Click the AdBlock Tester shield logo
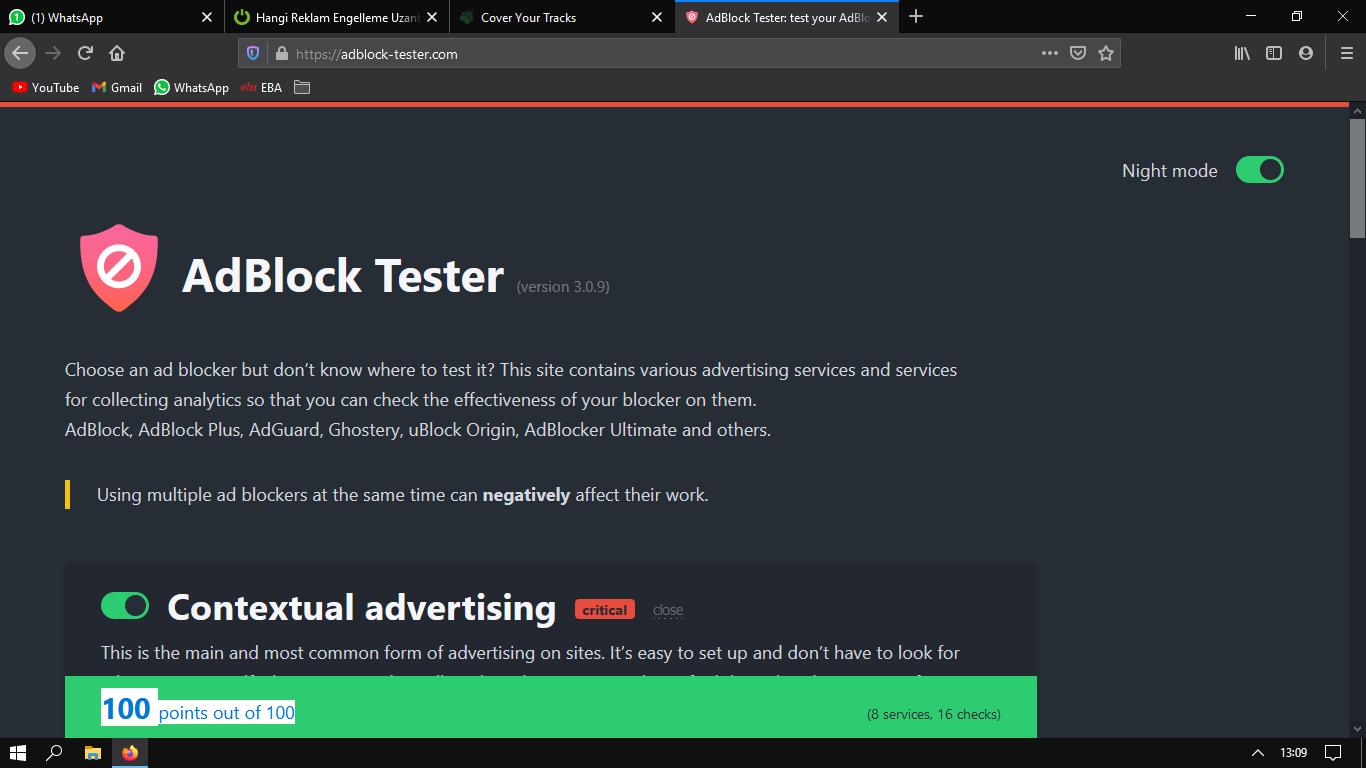 119,268
